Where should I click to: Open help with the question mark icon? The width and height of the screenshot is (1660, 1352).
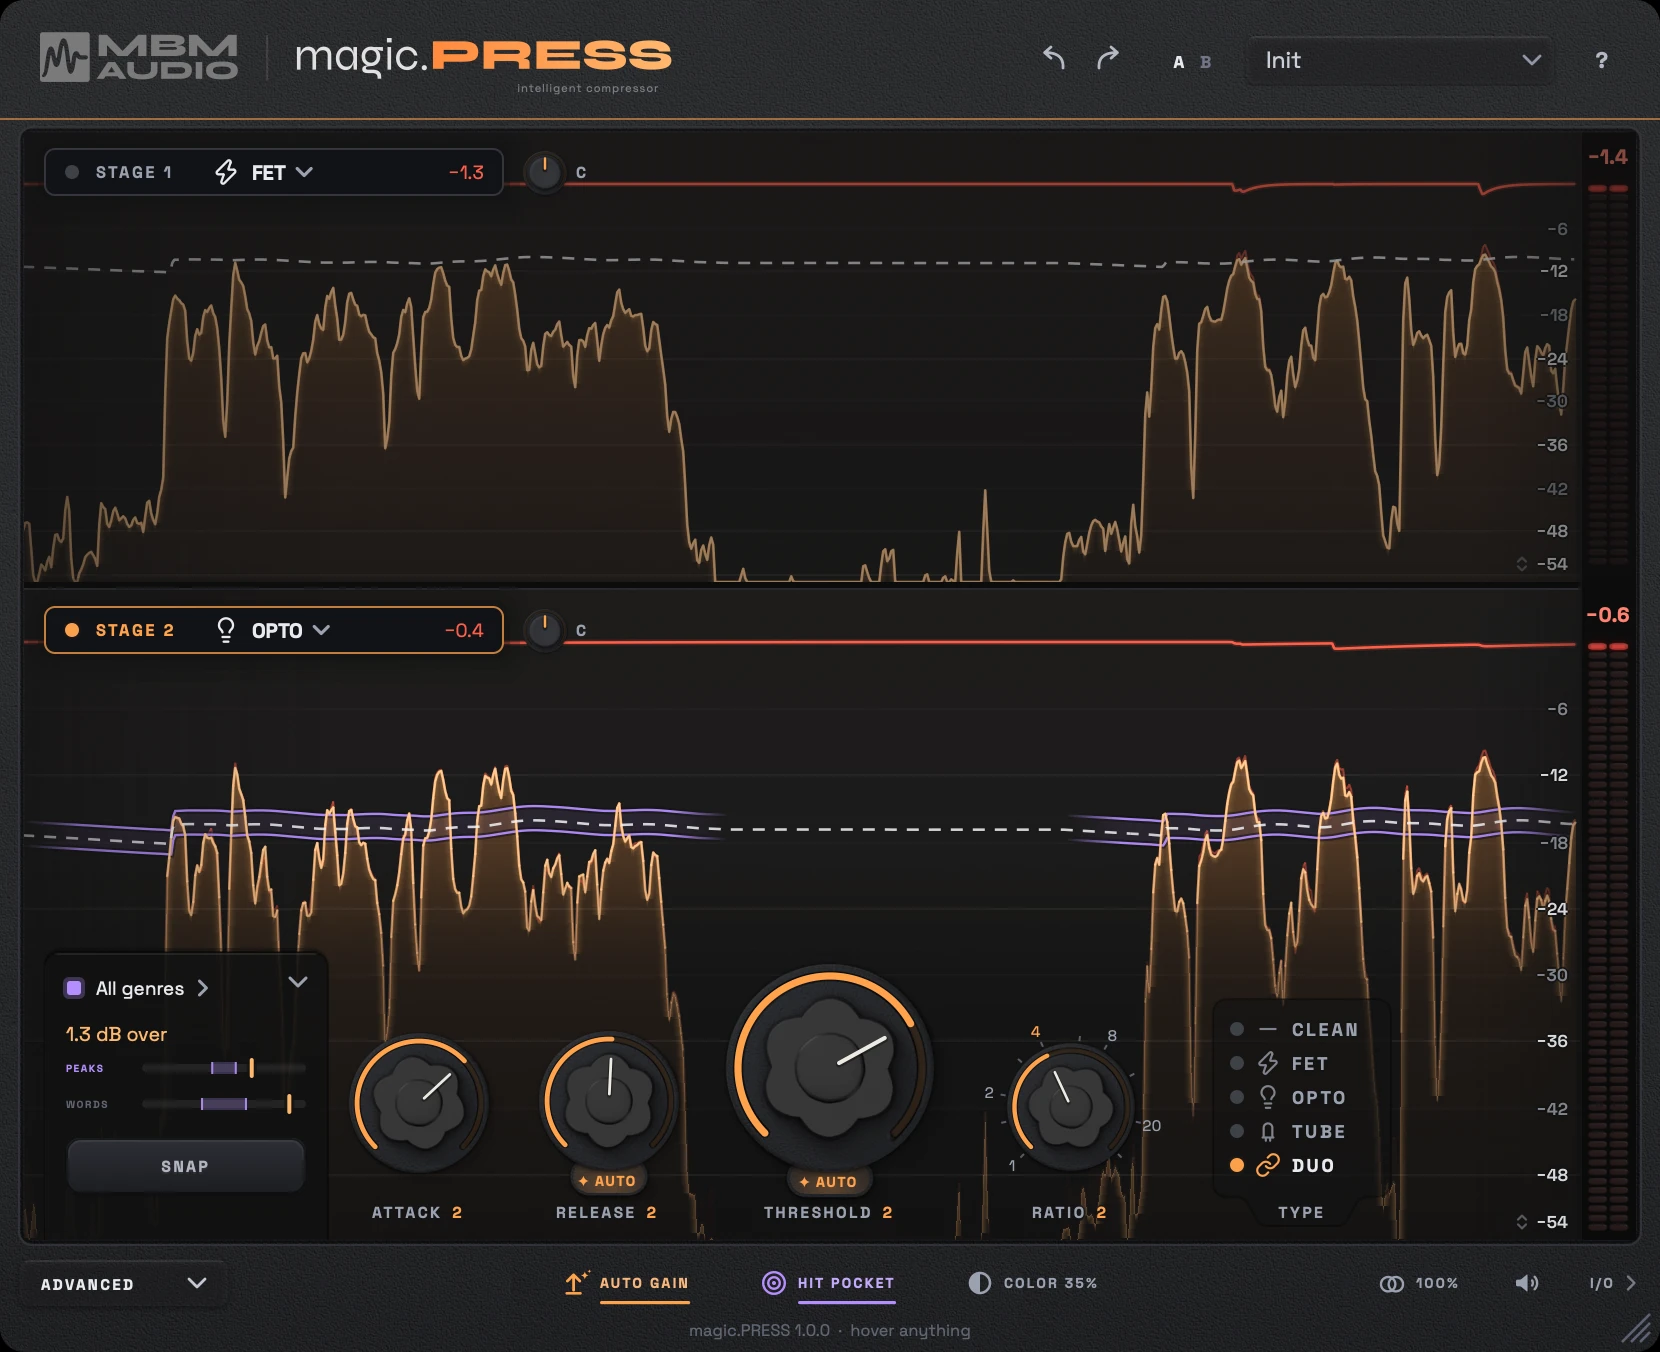(1601, 60)
